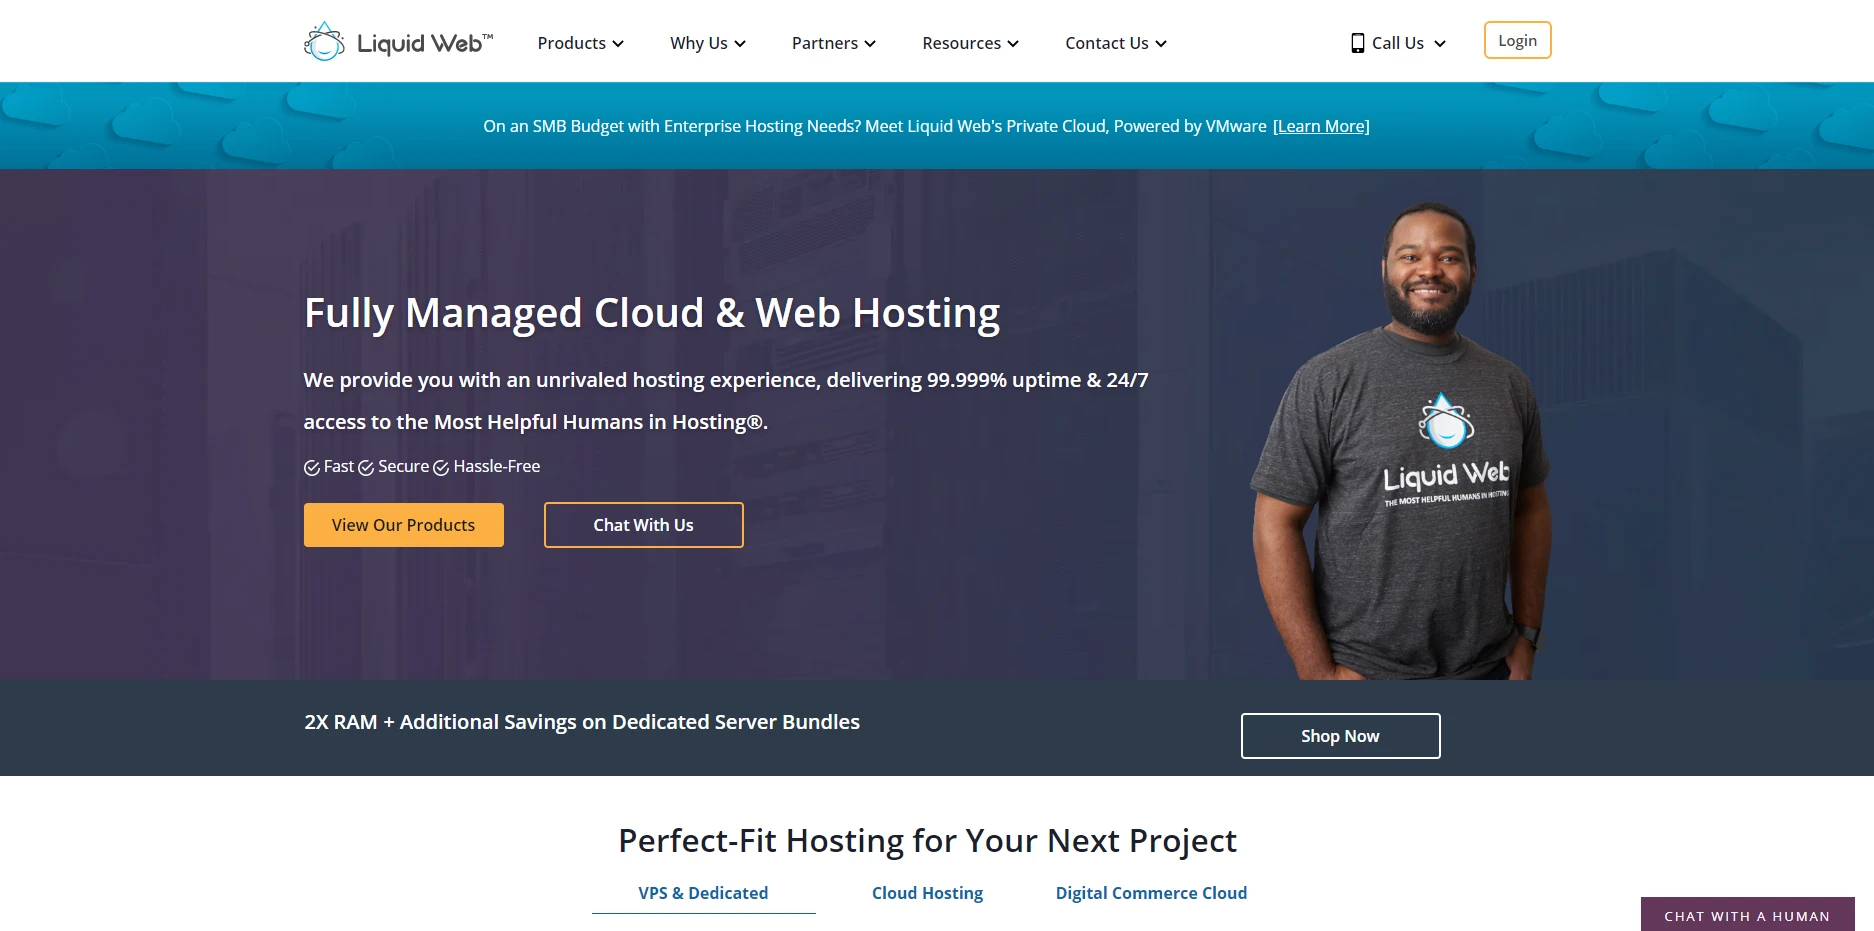Expand the Contact Us chevron

1161,44
